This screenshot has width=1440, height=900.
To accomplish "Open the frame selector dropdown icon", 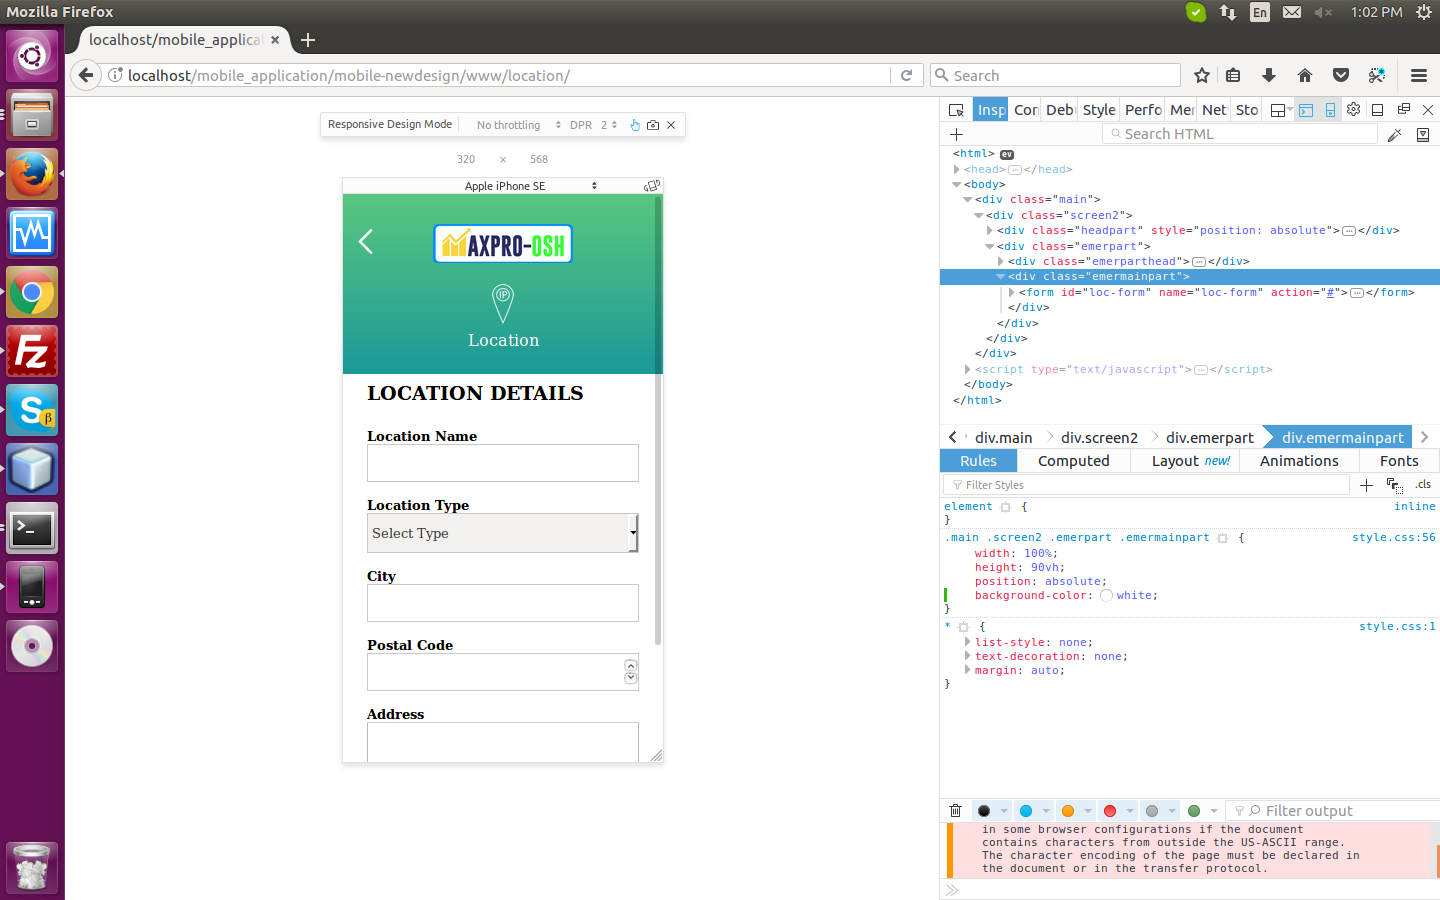I will [x=1281, y=110].
